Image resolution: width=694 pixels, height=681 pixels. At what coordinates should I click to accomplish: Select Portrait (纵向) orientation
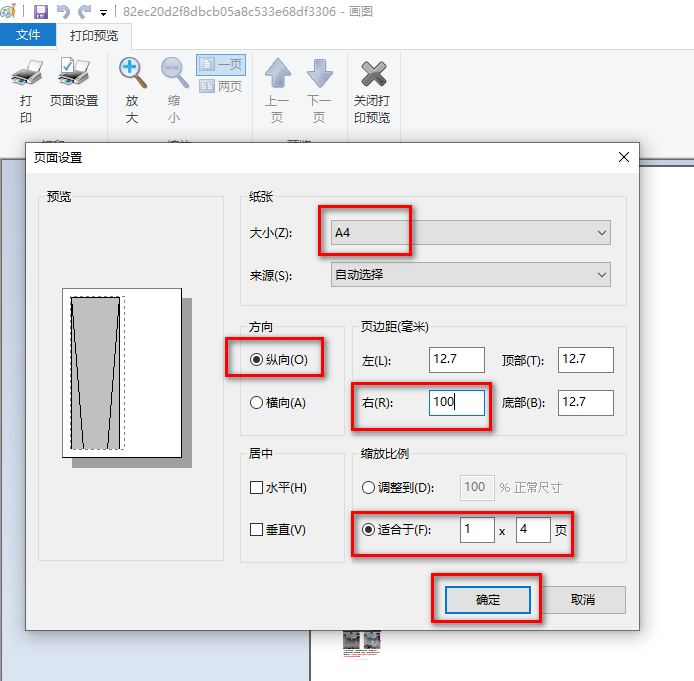coord(257,360)
